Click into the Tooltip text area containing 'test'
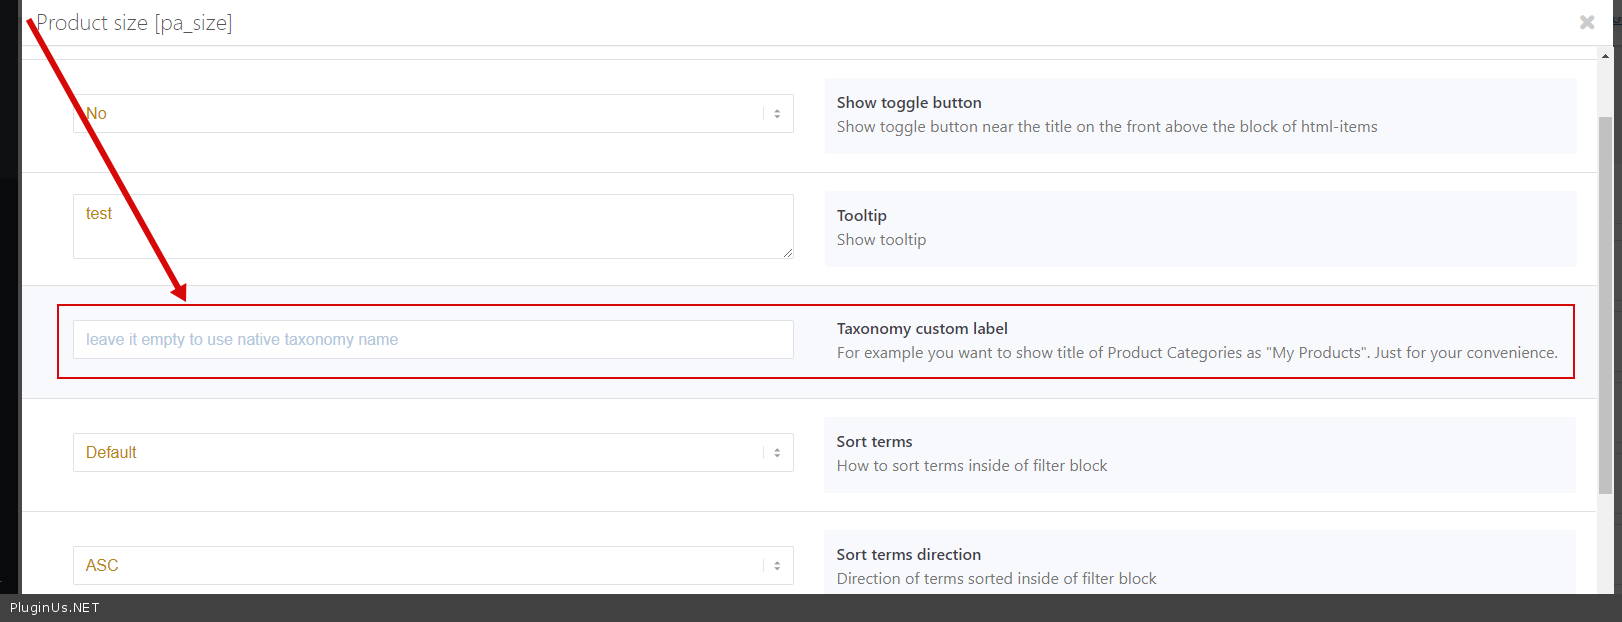The height and width of the screenshot is (622, 1622). click(433, 226)
